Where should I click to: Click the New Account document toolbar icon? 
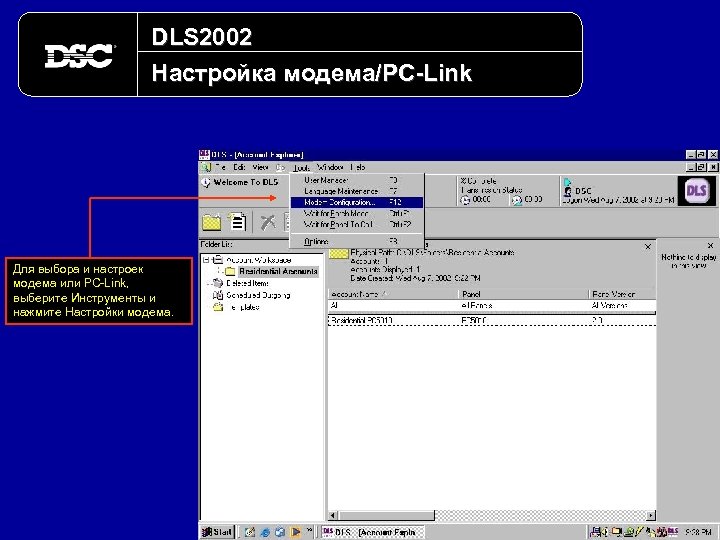click(x=237, y=222)
